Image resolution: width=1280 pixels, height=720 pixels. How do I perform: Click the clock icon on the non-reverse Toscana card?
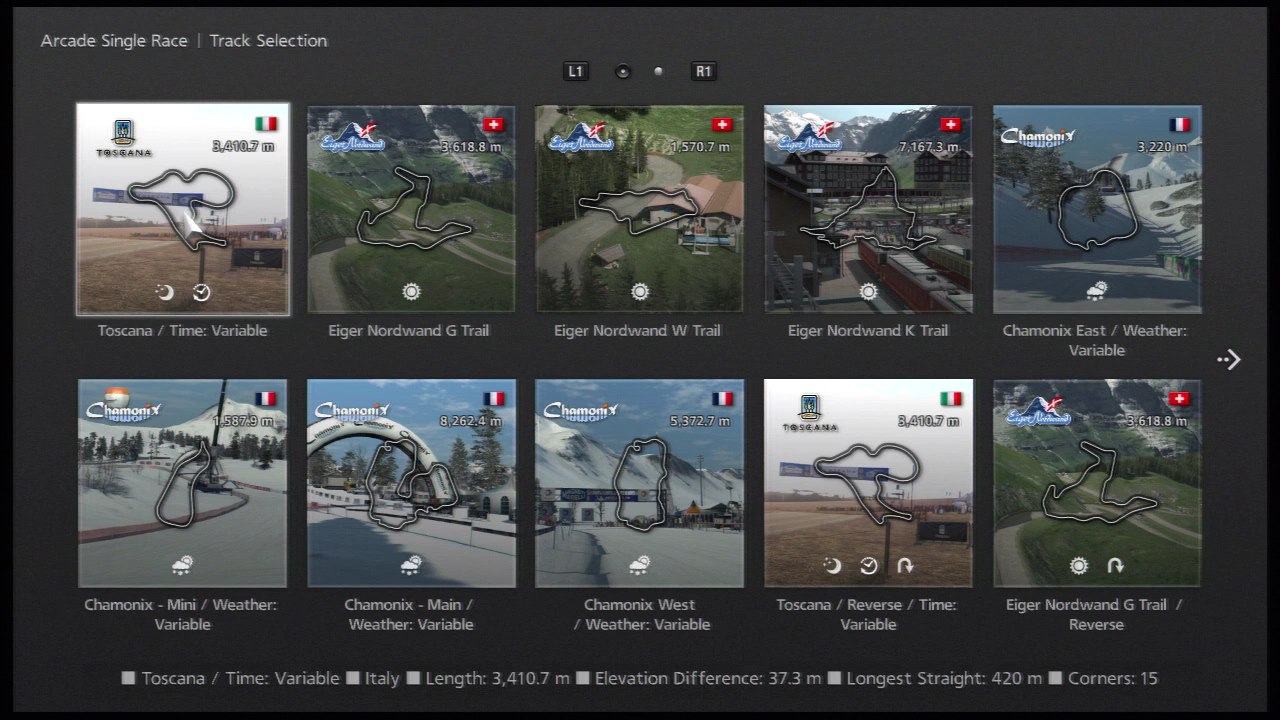pyautogui.click(x=202, y=292)
